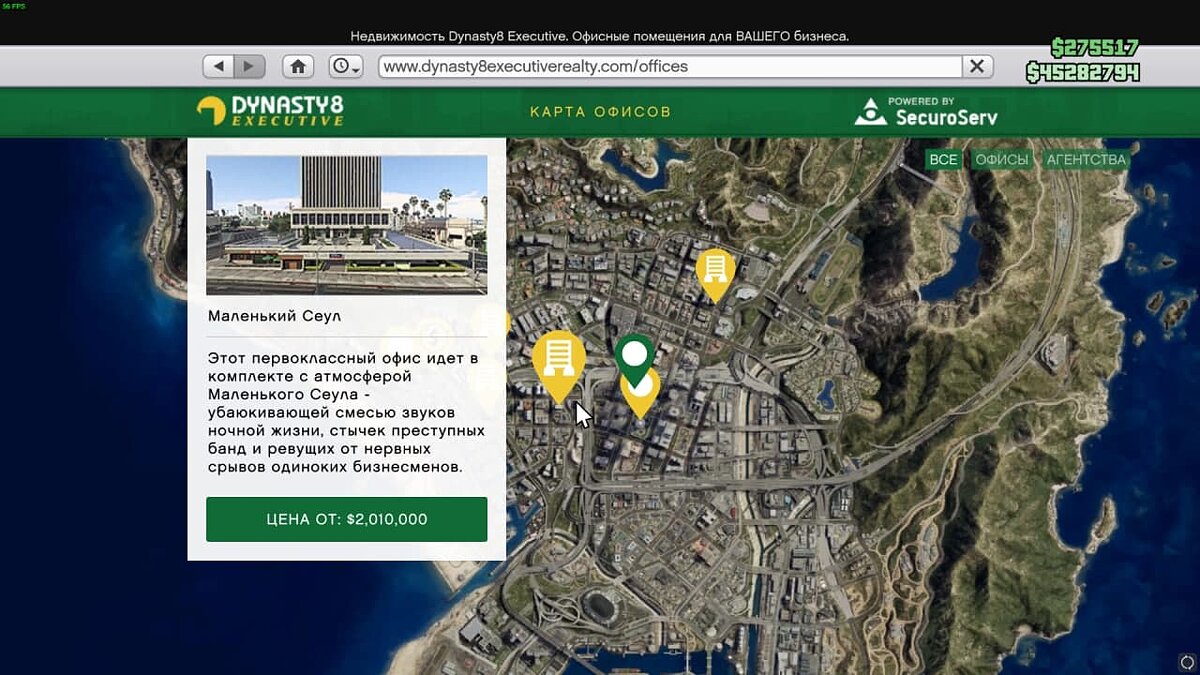
Task: Click the browser back arrow button
Action: (218, 66)
